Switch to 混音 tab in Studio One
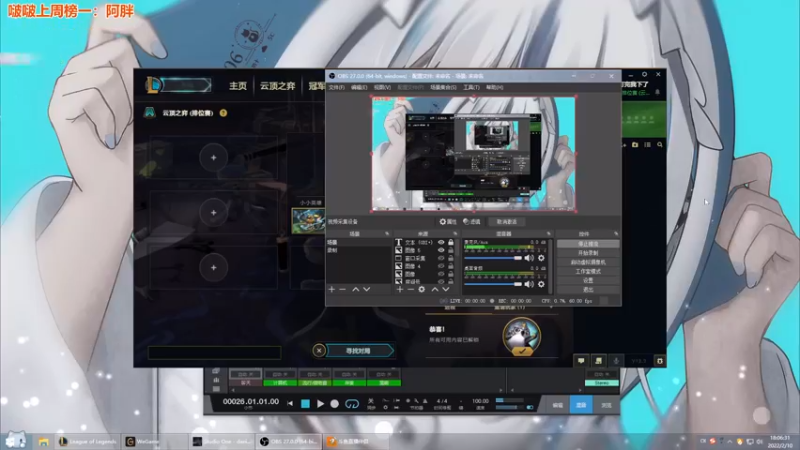800x450 pixels. pos(581,405)
